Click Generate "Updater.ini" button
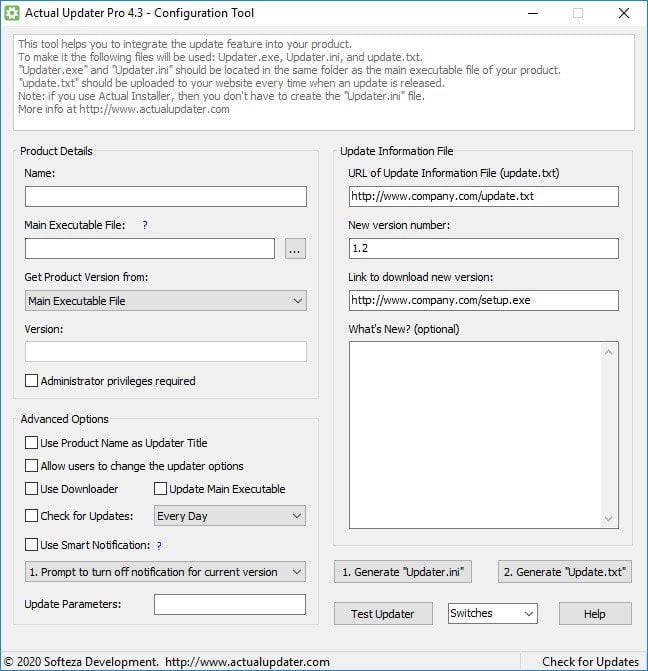 coord(402,572)
